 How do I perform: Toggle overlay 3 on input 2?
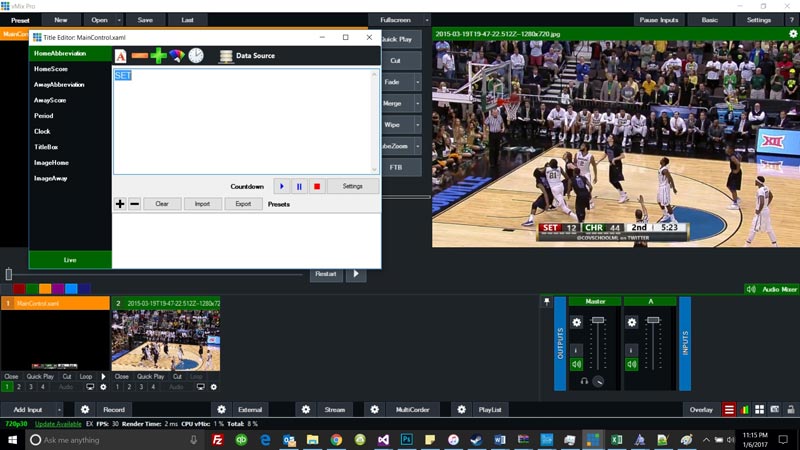141,387
